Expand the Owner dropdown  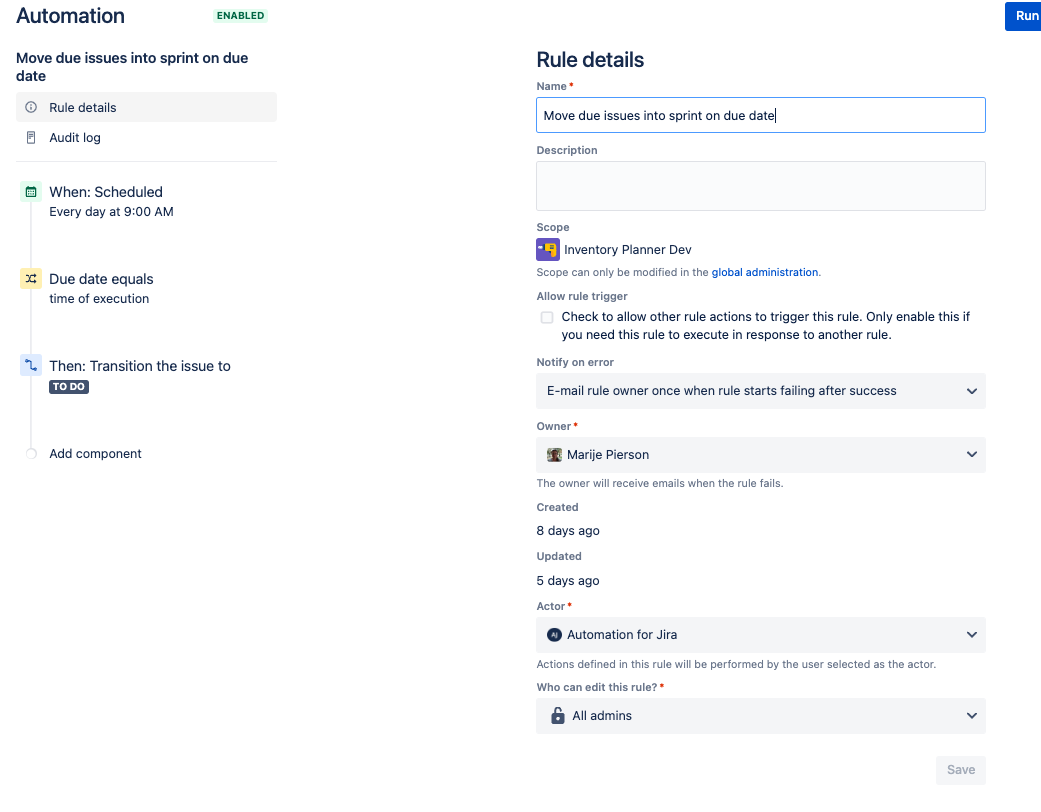click(x=970, y=455)
